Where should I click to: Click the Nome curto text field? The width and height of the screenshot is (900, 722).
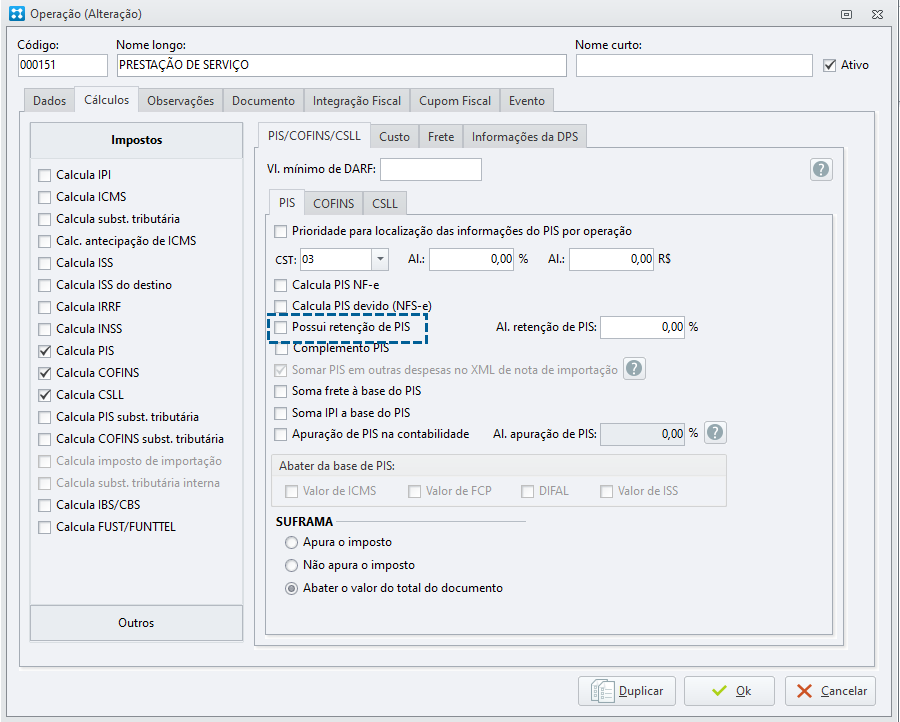(694, 65)
